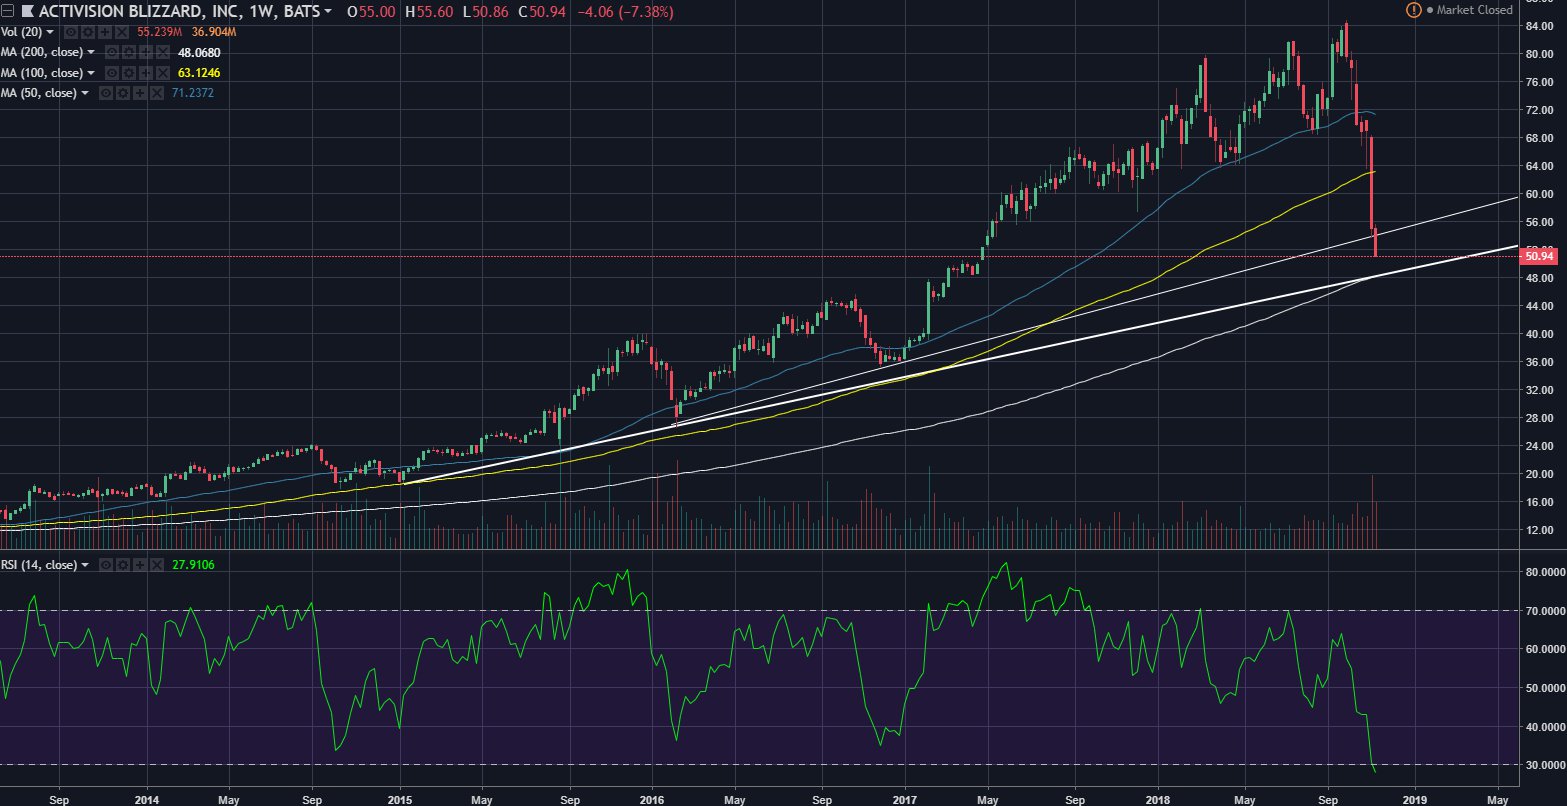Click the Market Closed status label
Screen dimensions: 1567x806
(x=1473, y=10)
